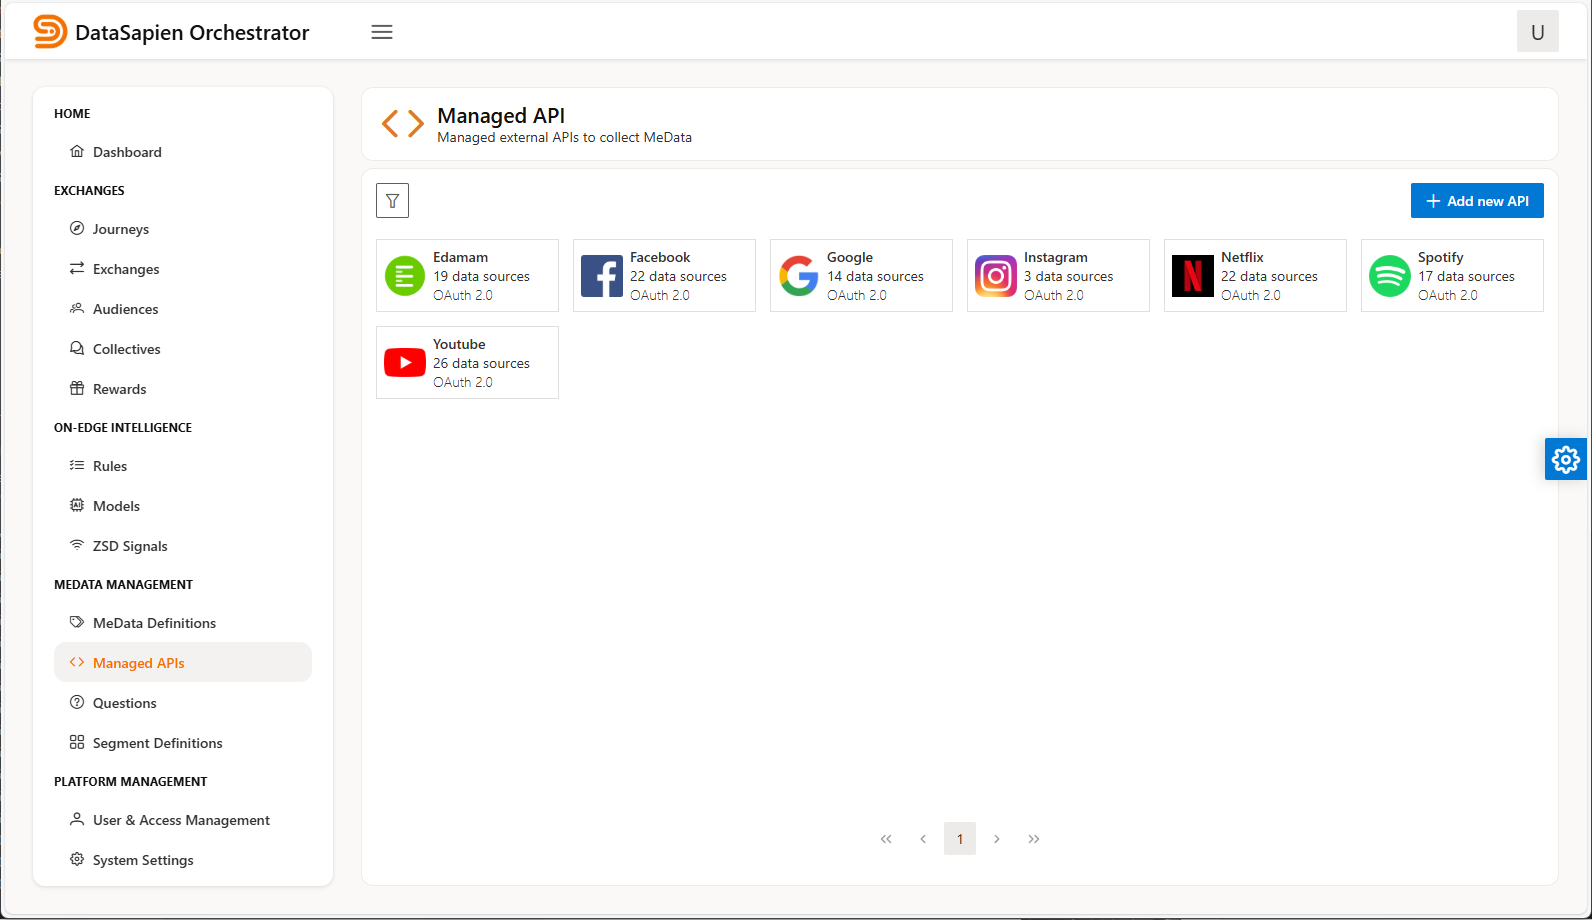Click the MeData Definitions tag icon
1592x920 pixels.
pyautogui.click(x=77, y=622)
